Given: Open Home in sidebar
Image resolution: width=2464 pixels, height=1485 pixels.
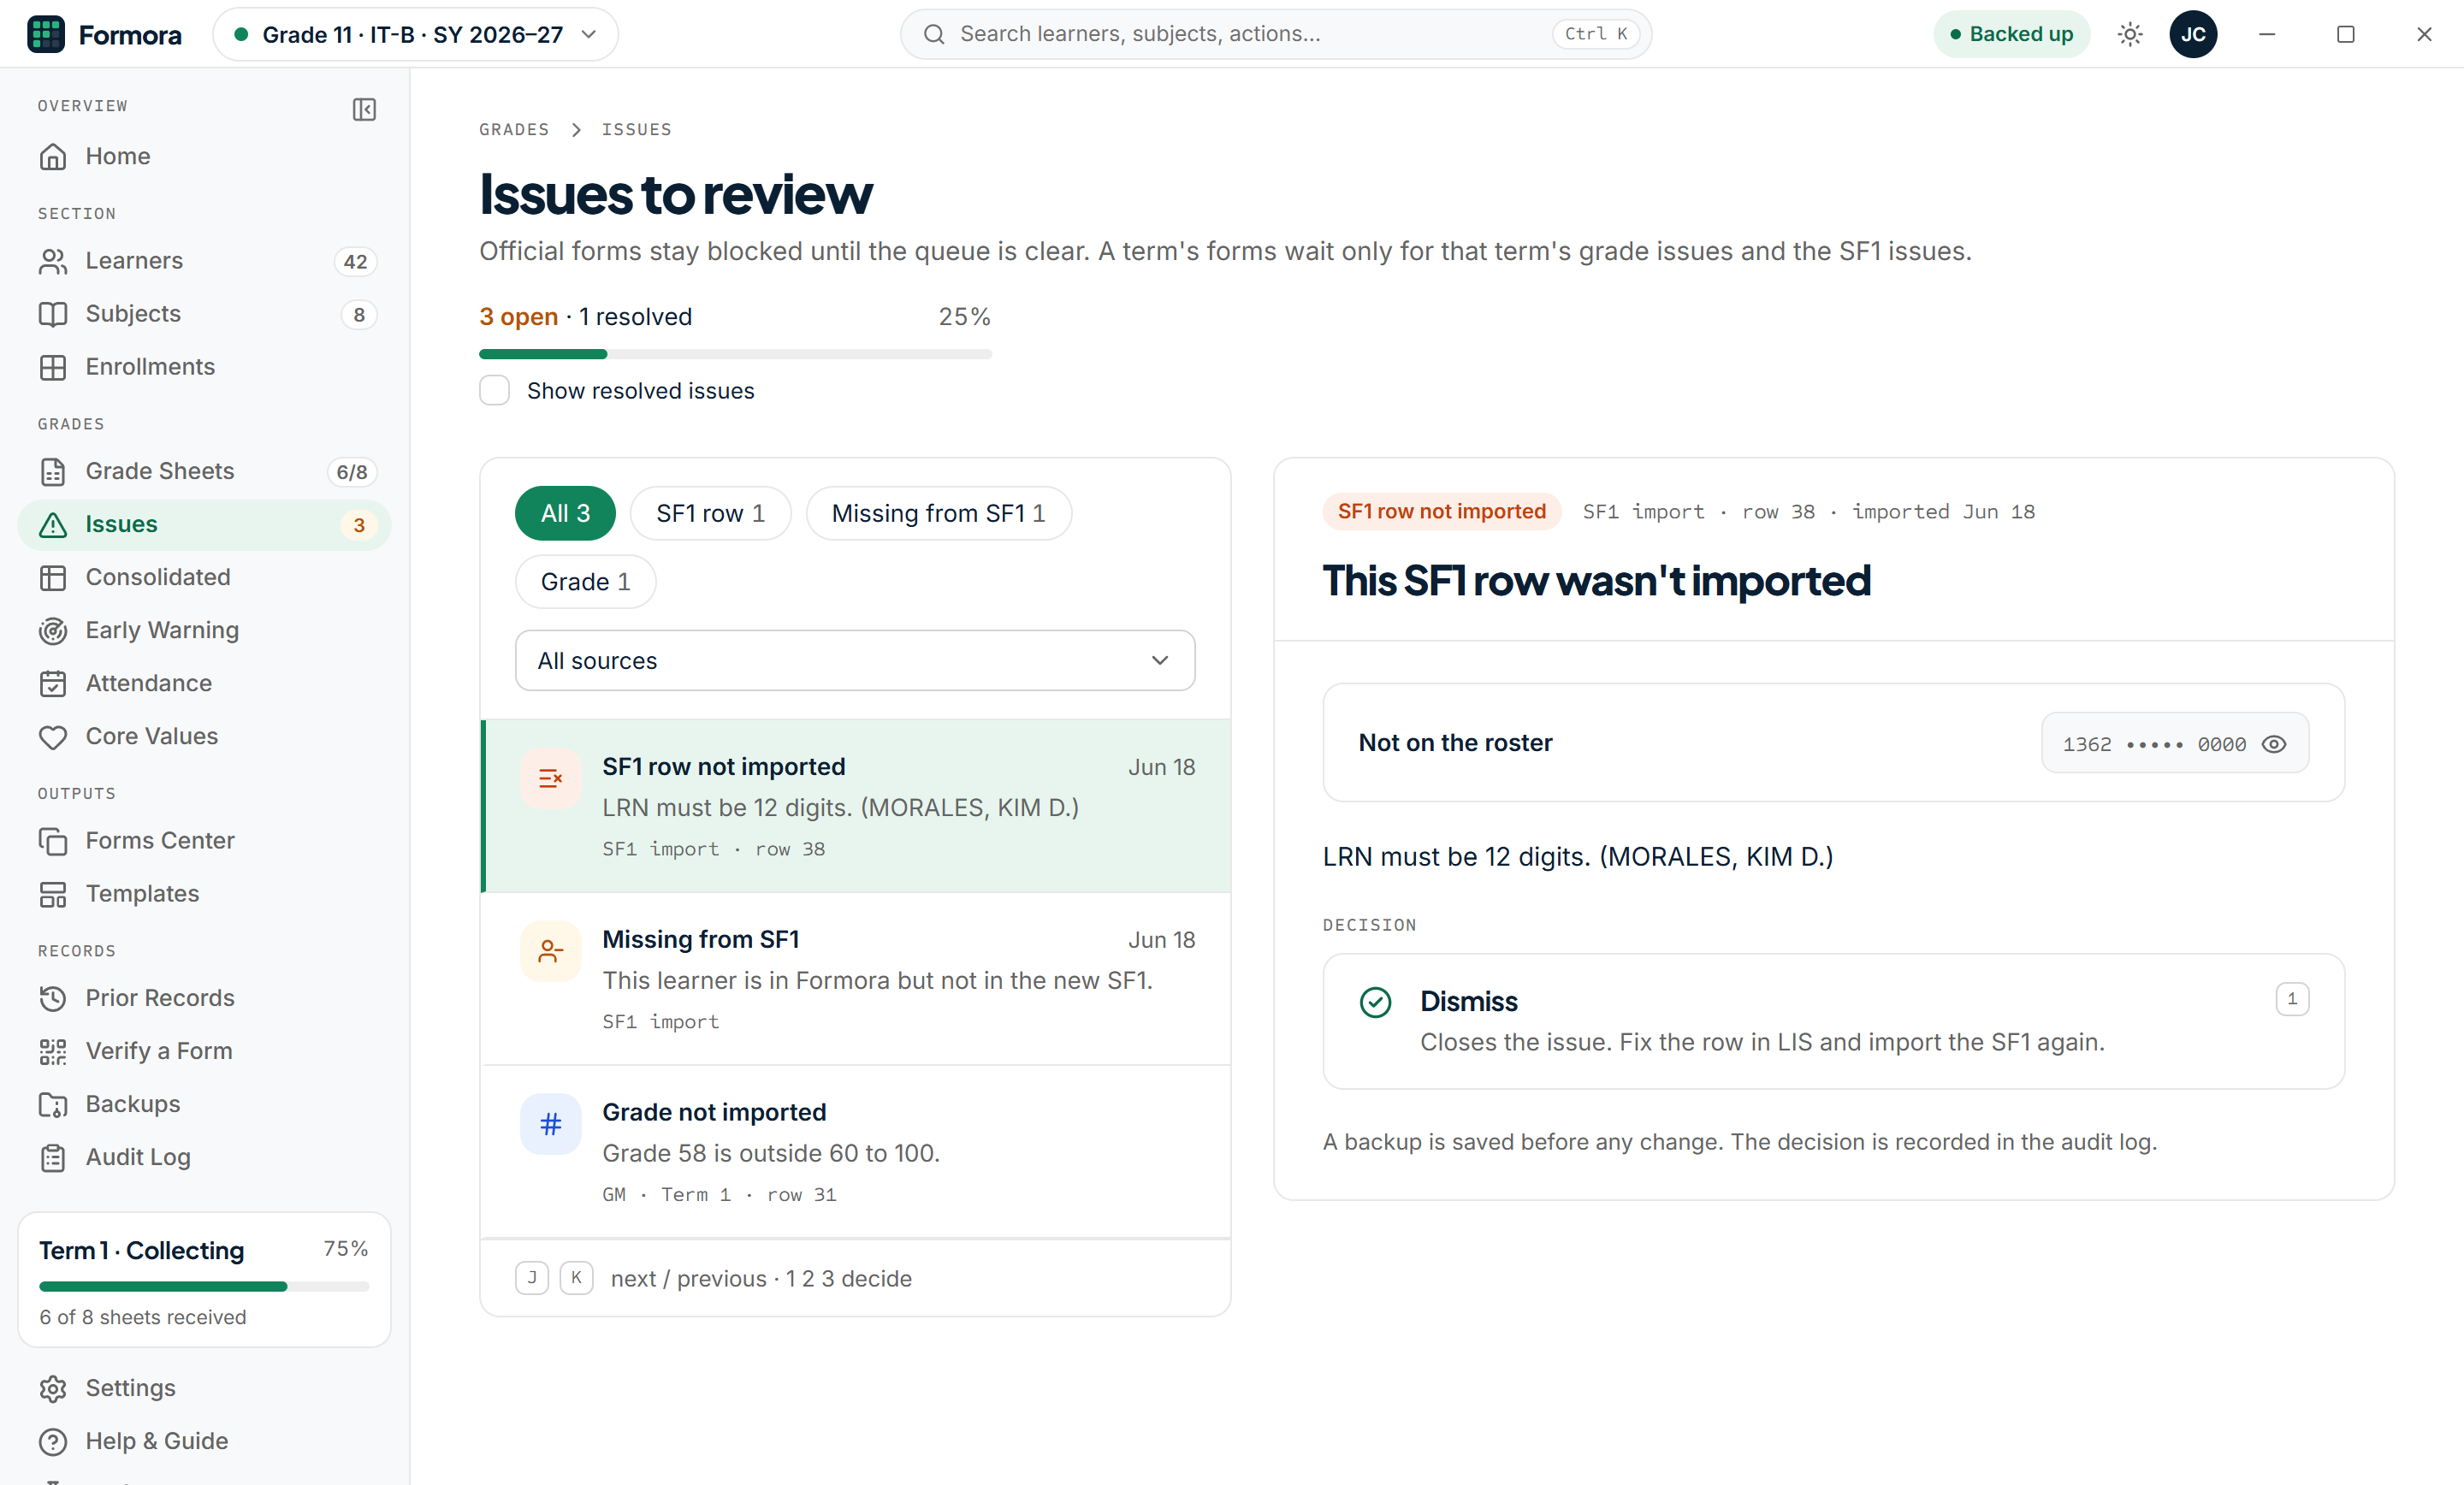Looking at the screenshot, I should click(204, 156).
